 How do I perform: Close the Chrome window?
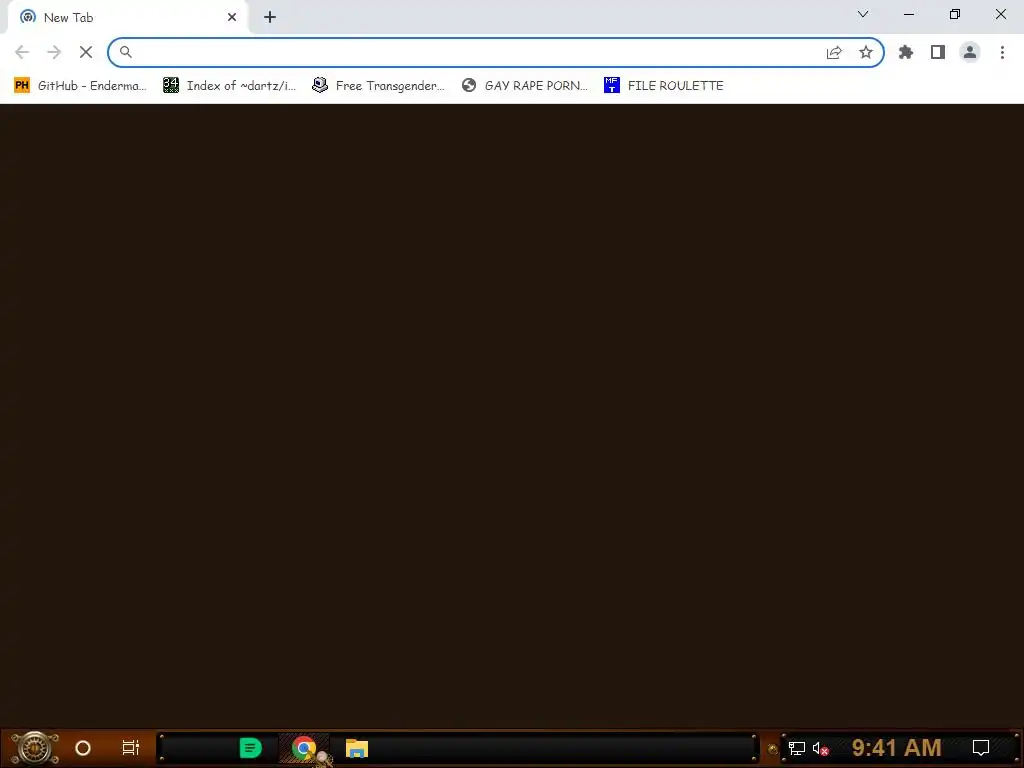click(x=1000, y=14)
